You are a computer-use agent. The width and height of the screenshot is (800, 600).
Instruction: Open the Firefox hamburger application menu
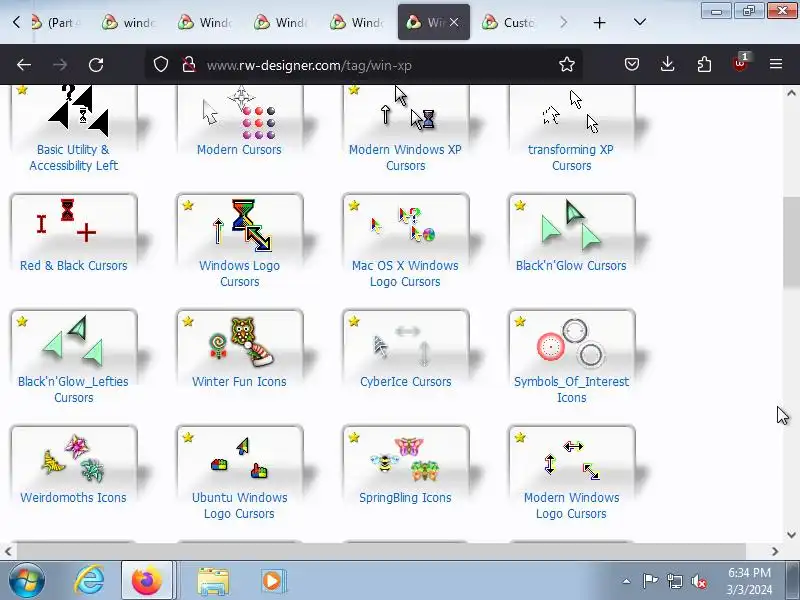tap(776, 64)
